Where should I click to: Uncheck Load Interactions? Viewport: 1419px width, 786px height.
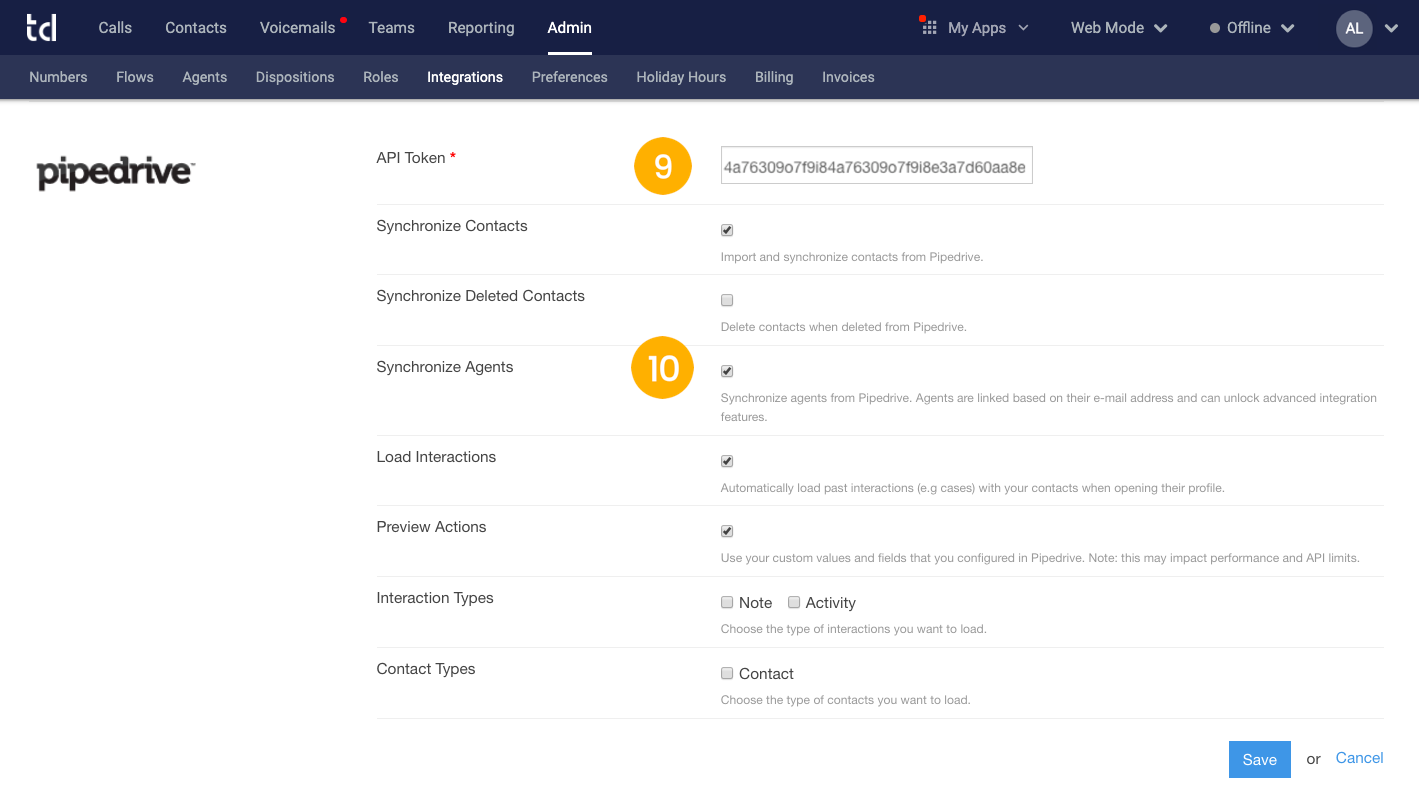pyautogui.click(x=727, y=461)
